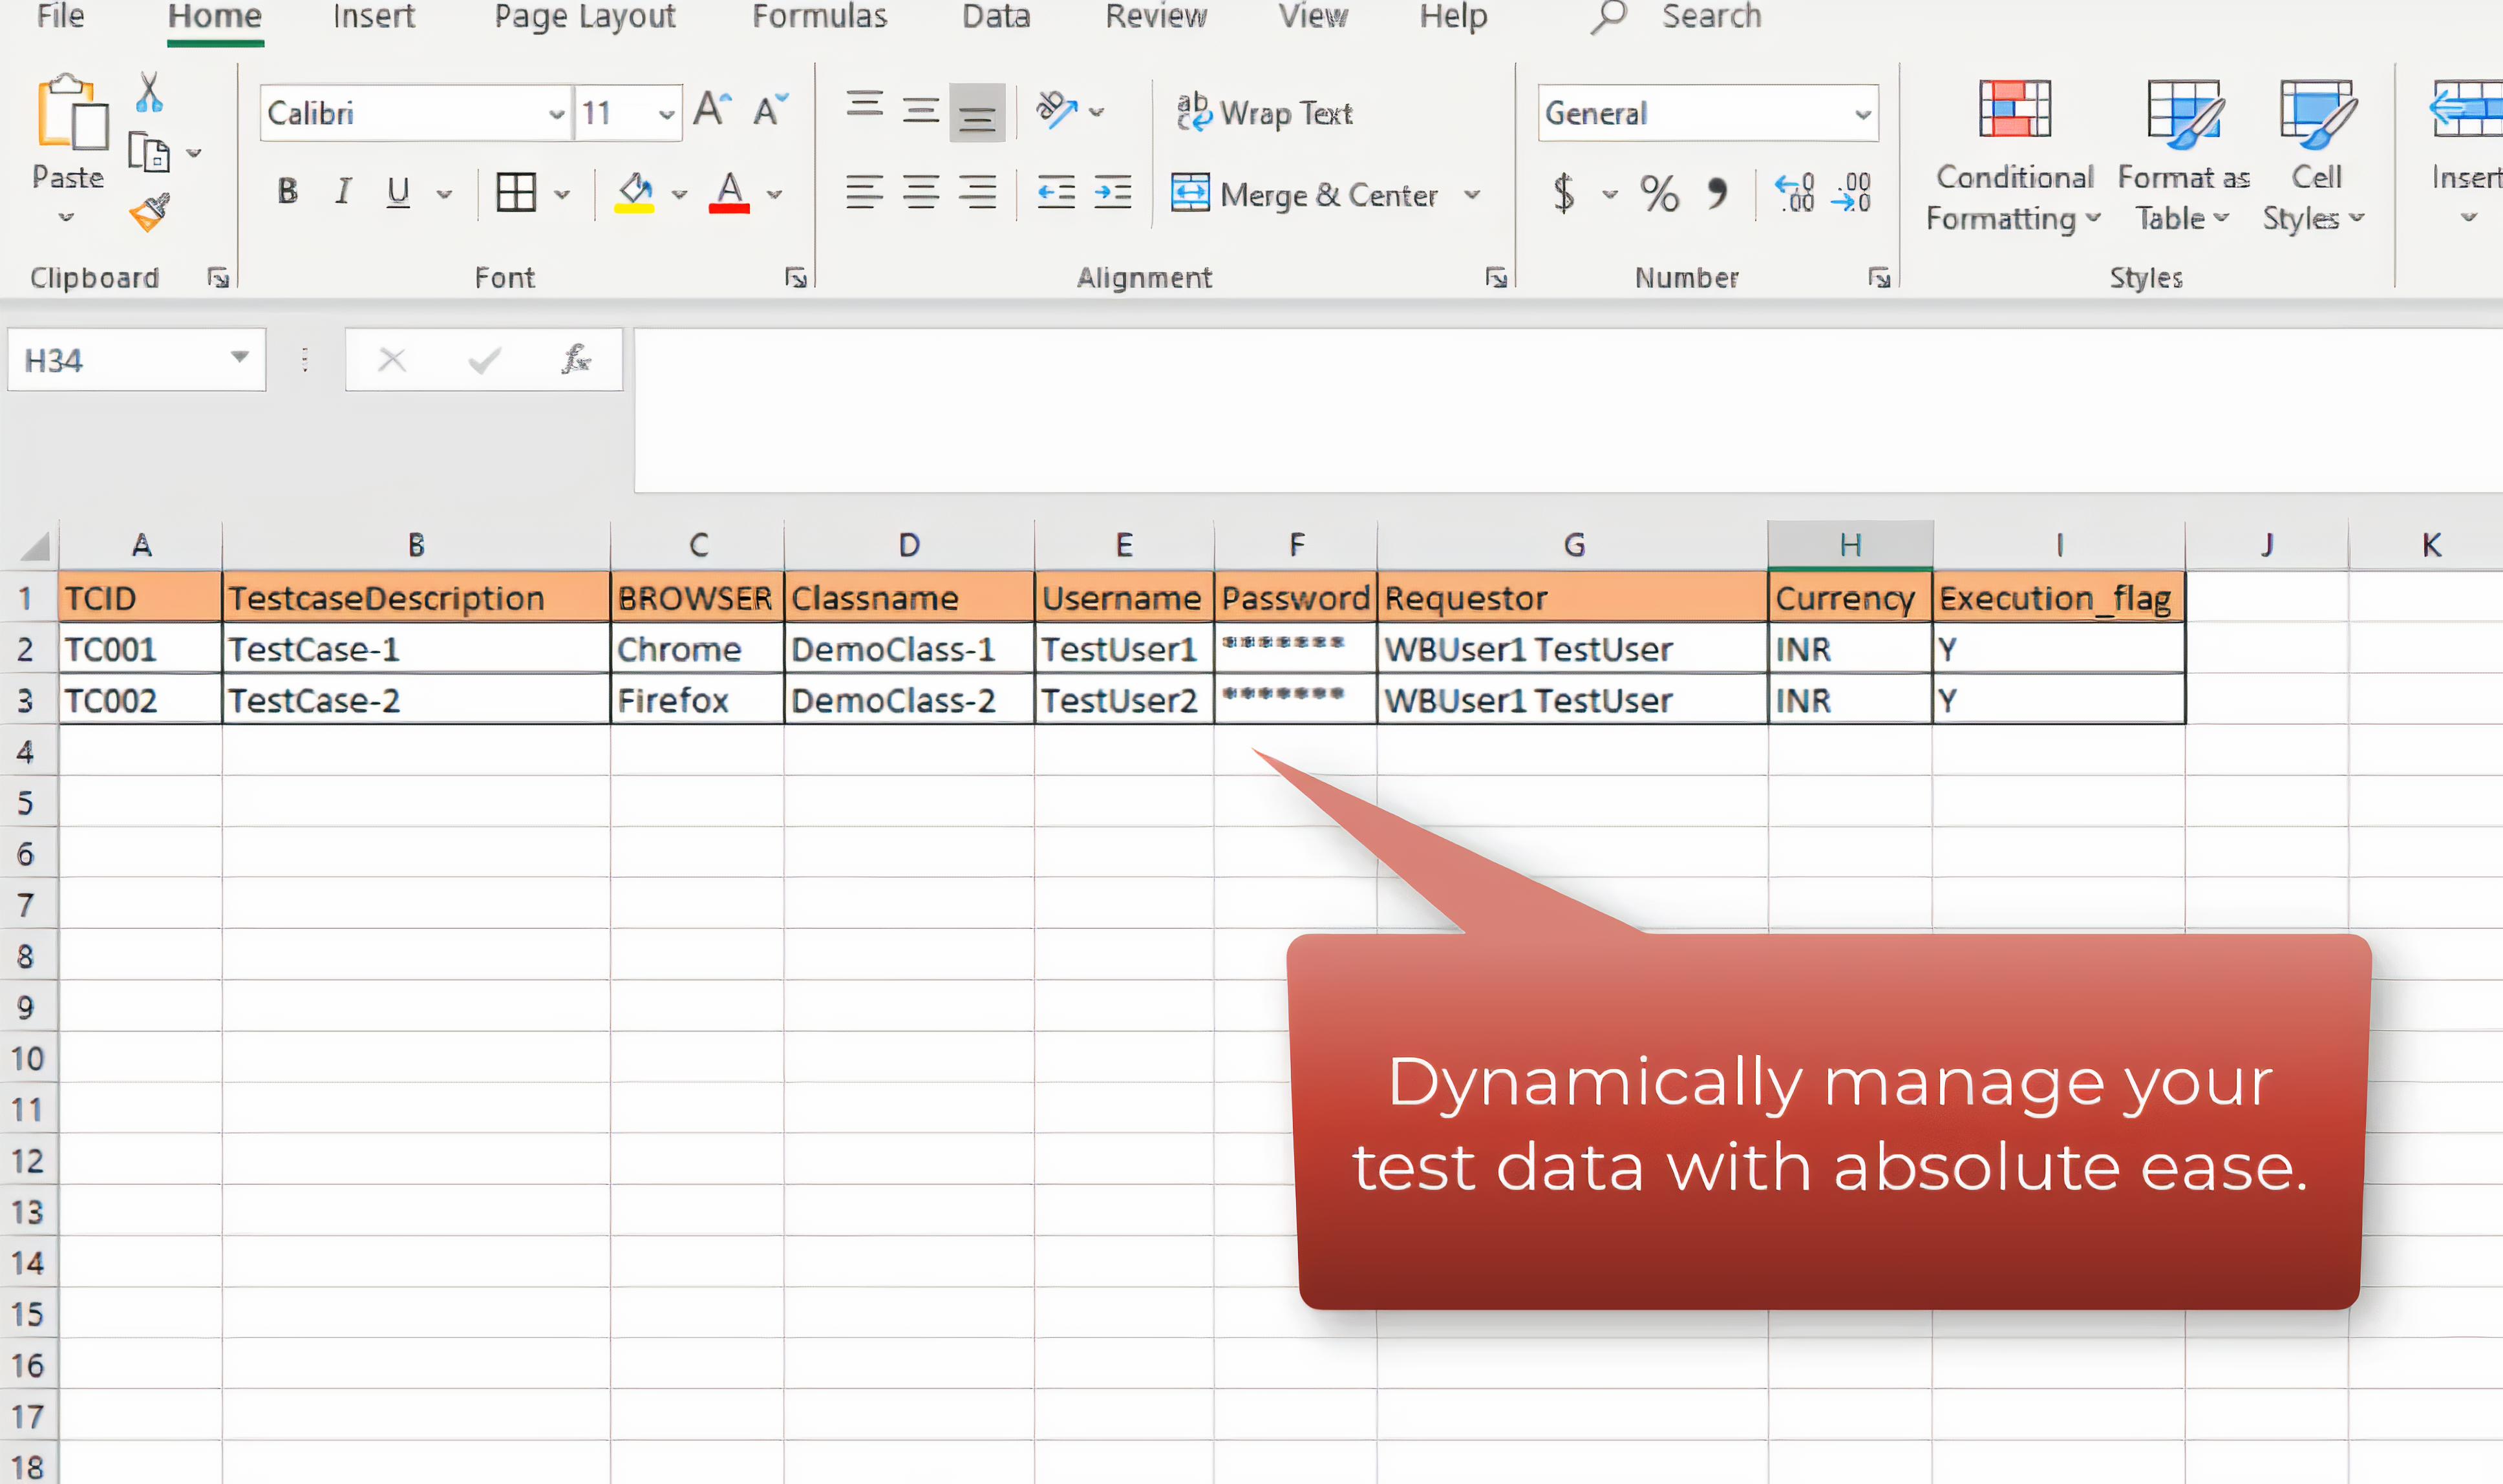Screen dimensions: 2503x1484
Task: Decrease font size with small A icon
Action: point(770,109)
